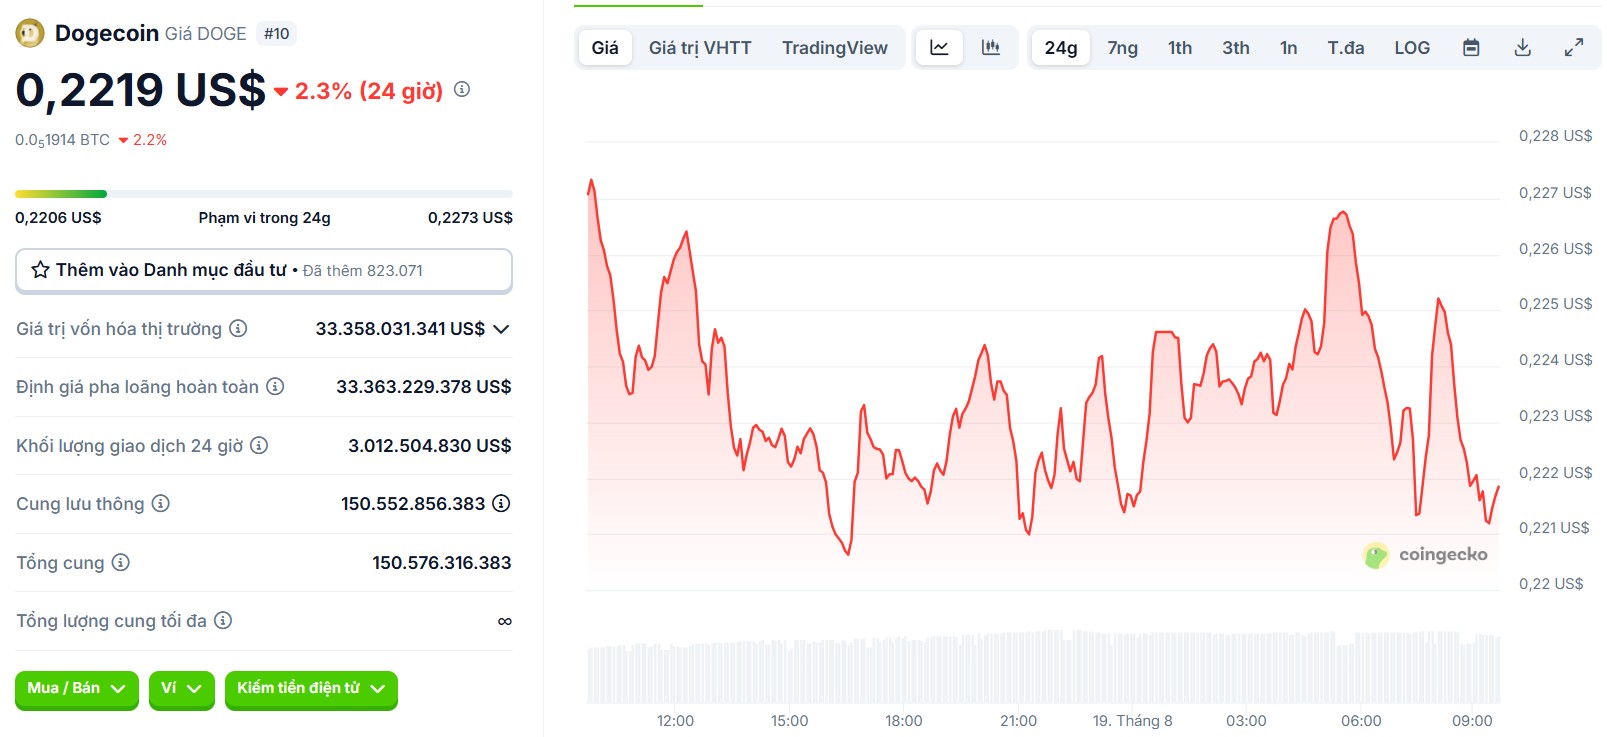Download the chart data
1607x737 pixels.
[1522, 47]
